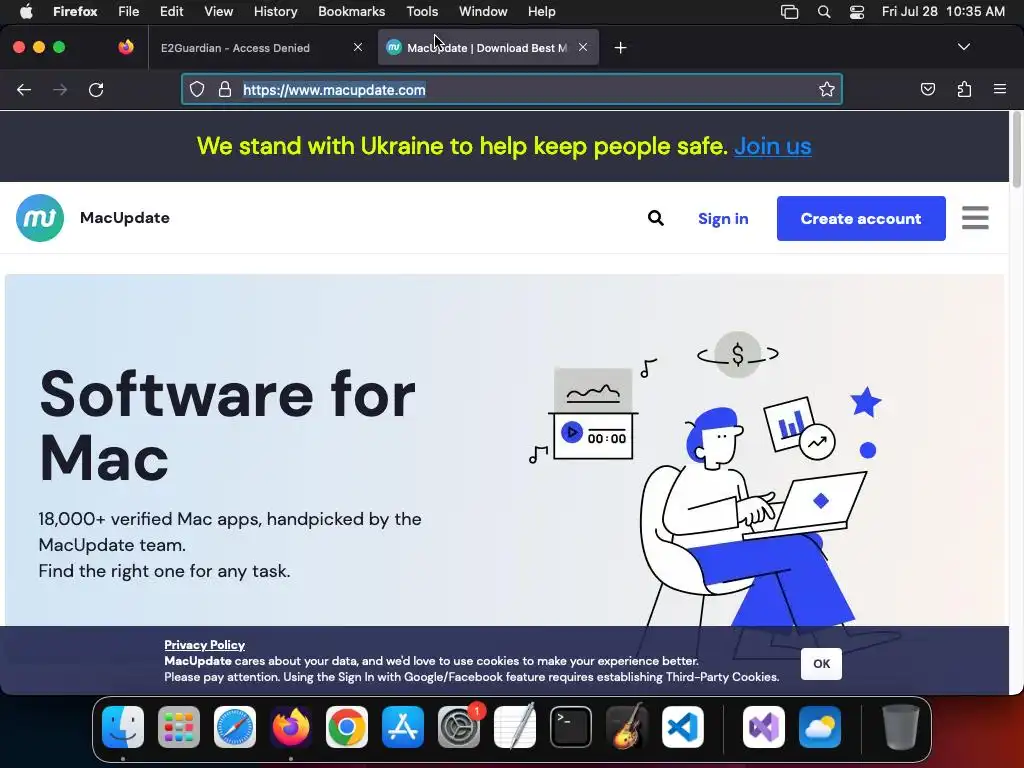The image size is (1024, 768).
Task: Open the Firefox application menu in menu bar
Action: (75, 11)
